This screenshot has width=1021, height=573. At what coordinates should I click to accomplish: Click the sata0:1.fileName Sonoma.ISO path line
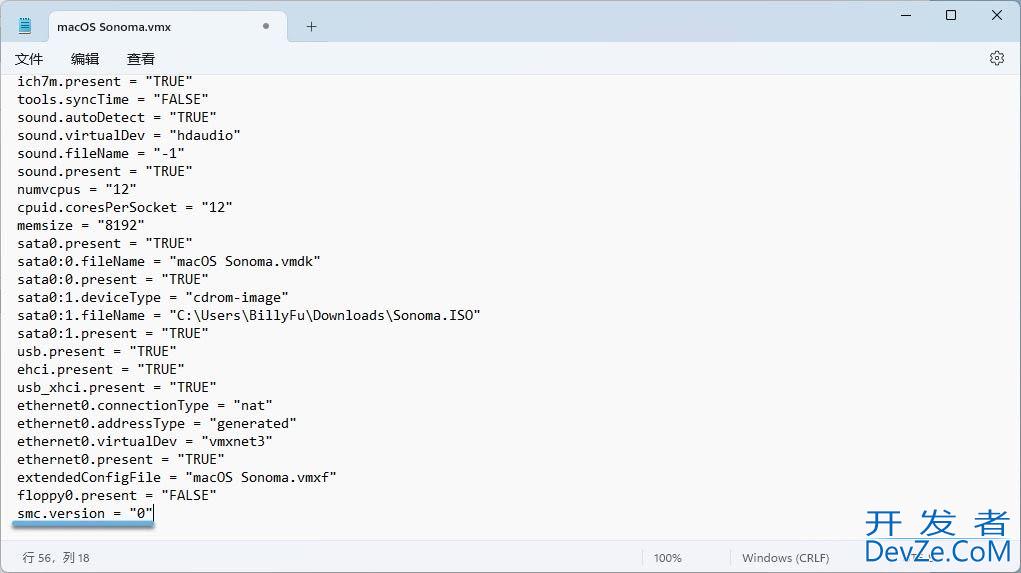pos(249,316)
